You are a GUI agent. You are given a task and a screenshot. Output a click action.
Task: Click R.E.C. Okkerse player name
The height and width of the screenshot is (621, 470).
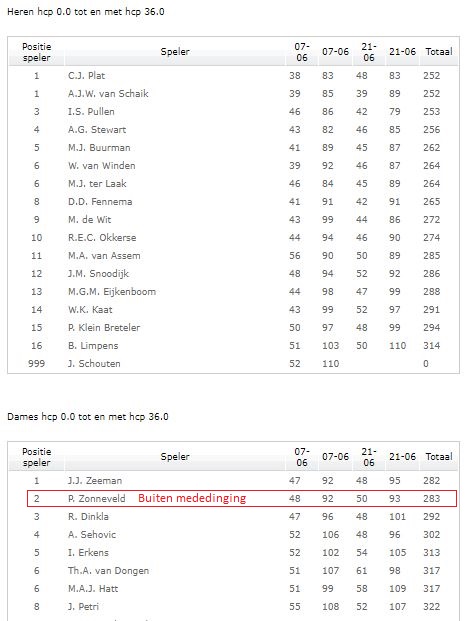coord(102,238)
